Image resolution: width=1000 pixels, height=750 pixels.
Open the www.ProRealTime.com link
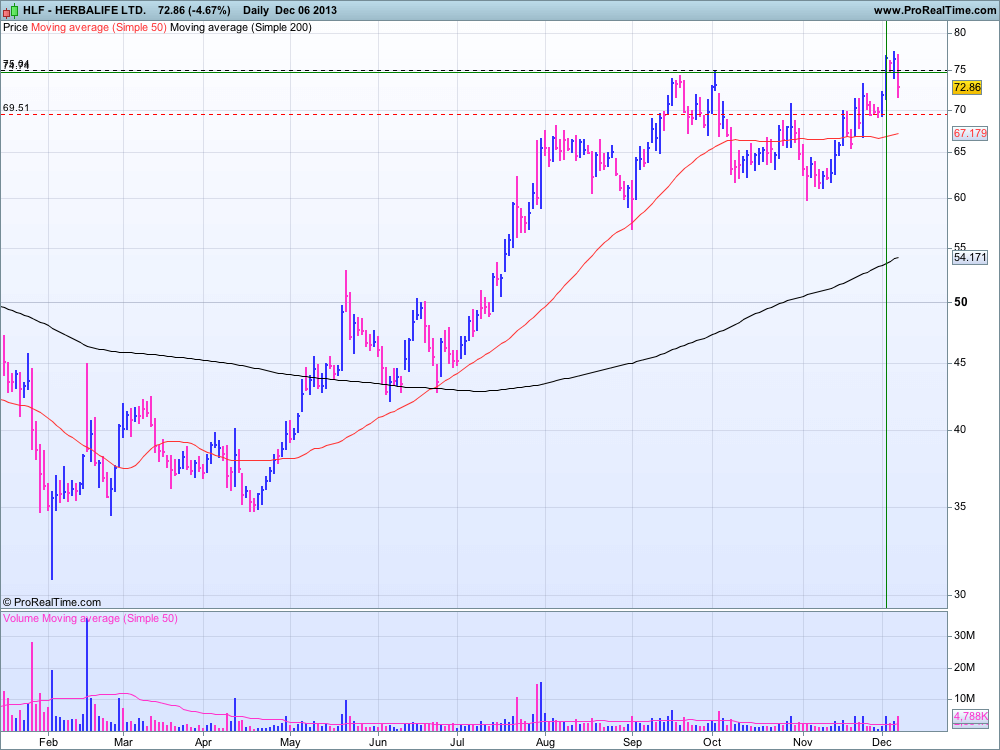[934, 10]
